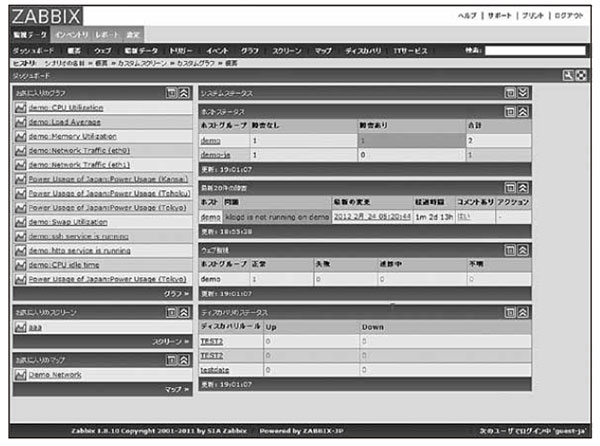Collapse the last 20 issues panel
600x446 pixels.
pyautogui.click(x=523, y=188)
